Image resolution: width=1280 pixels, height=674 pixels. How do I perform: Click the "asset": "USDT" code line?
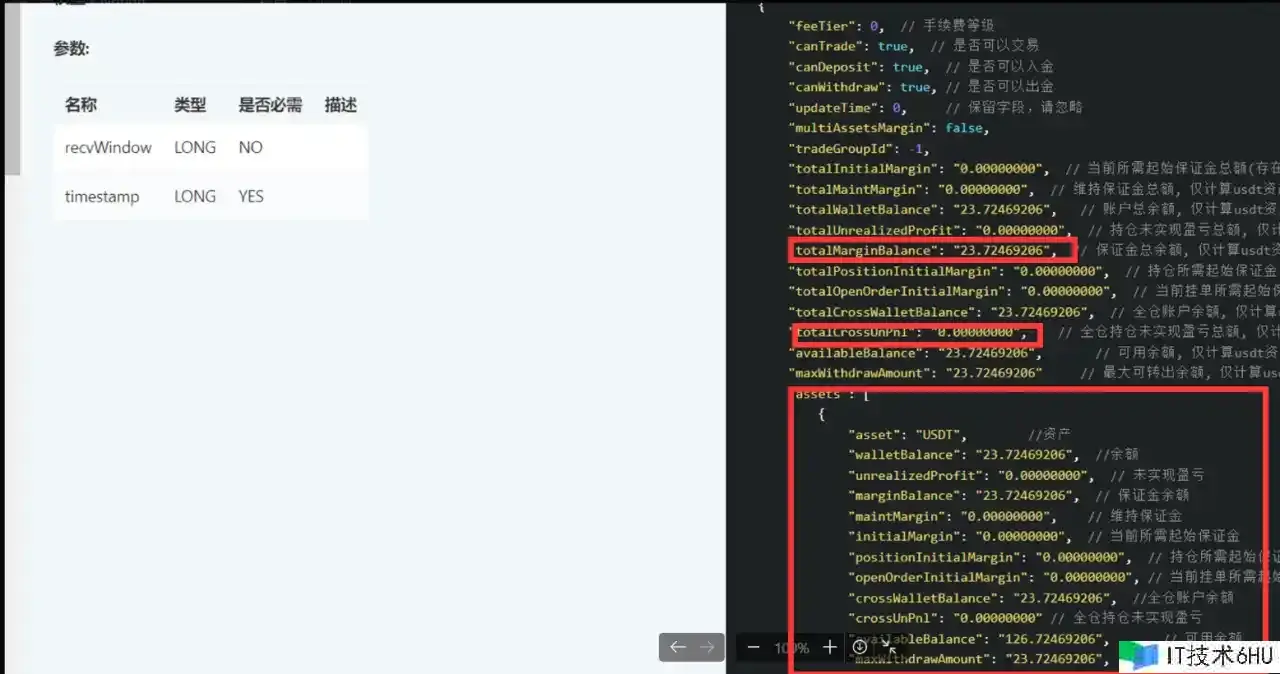[x=907, y=435]
